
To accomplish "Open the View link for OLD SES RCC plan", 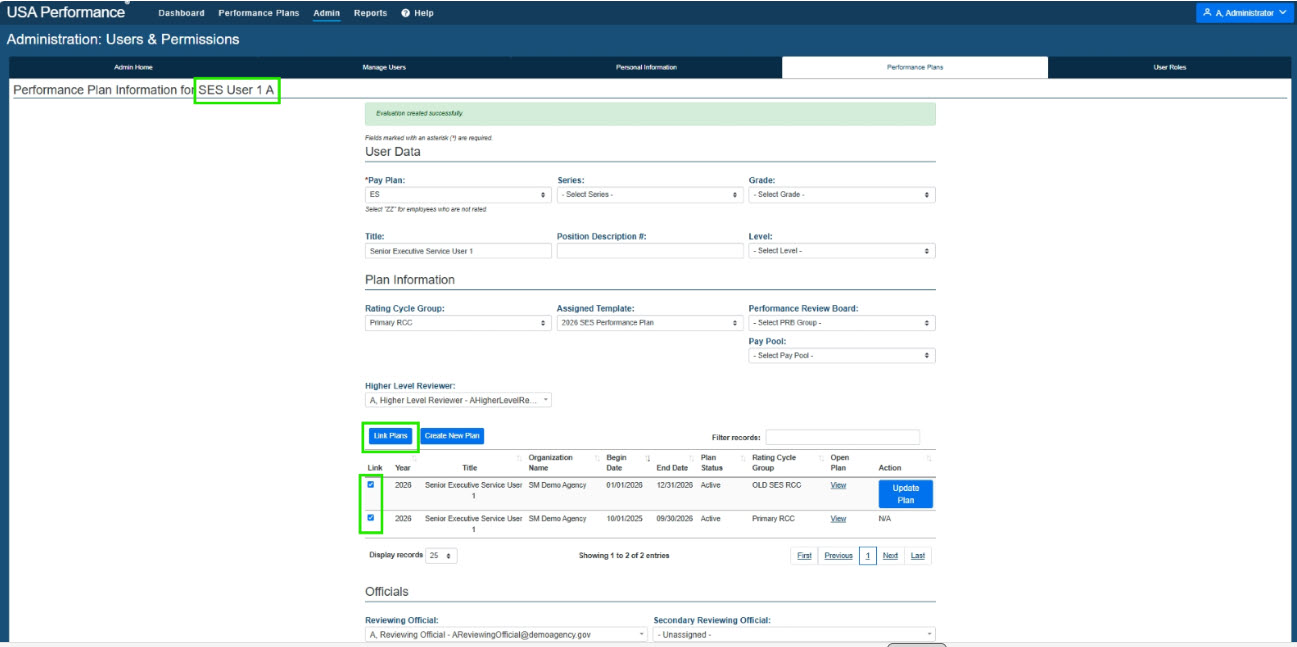I will 838,486.
